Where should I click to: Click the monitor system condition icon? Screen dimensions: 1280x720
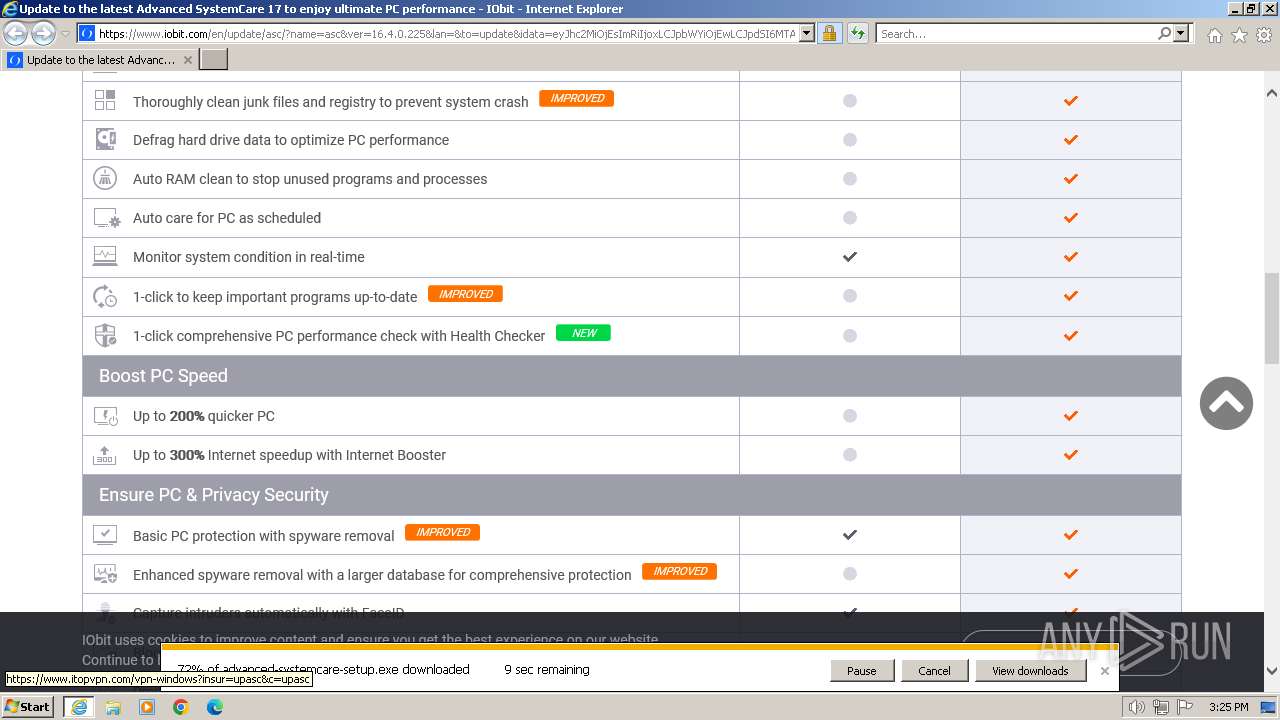[105, 256]
